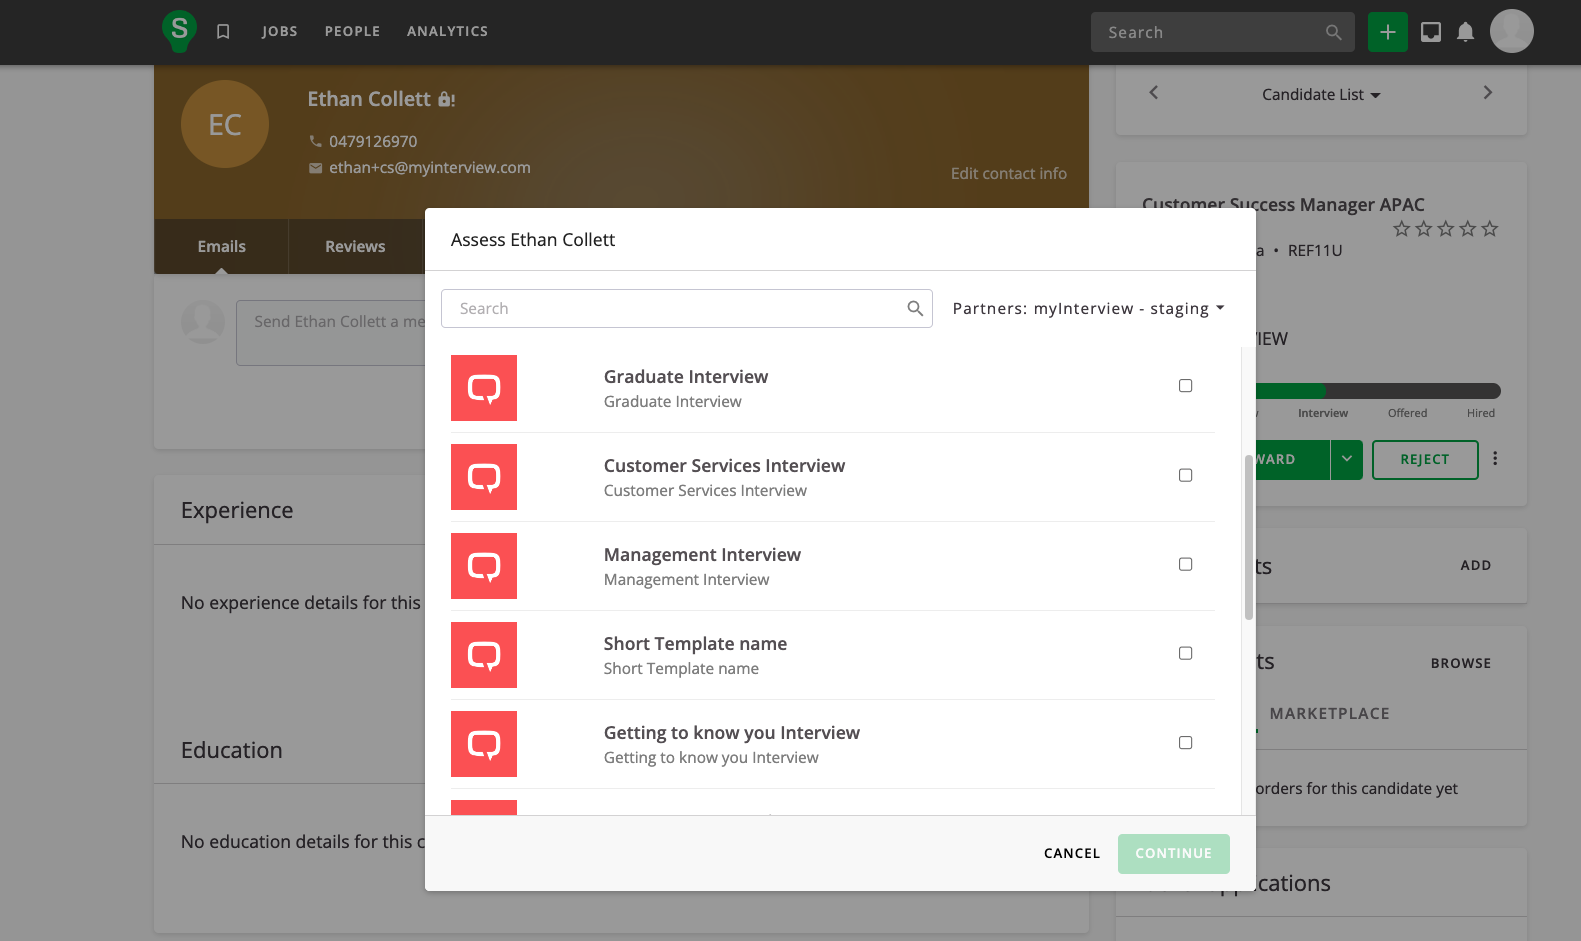Switch to the ANALYTICS menu

(447, 32)
